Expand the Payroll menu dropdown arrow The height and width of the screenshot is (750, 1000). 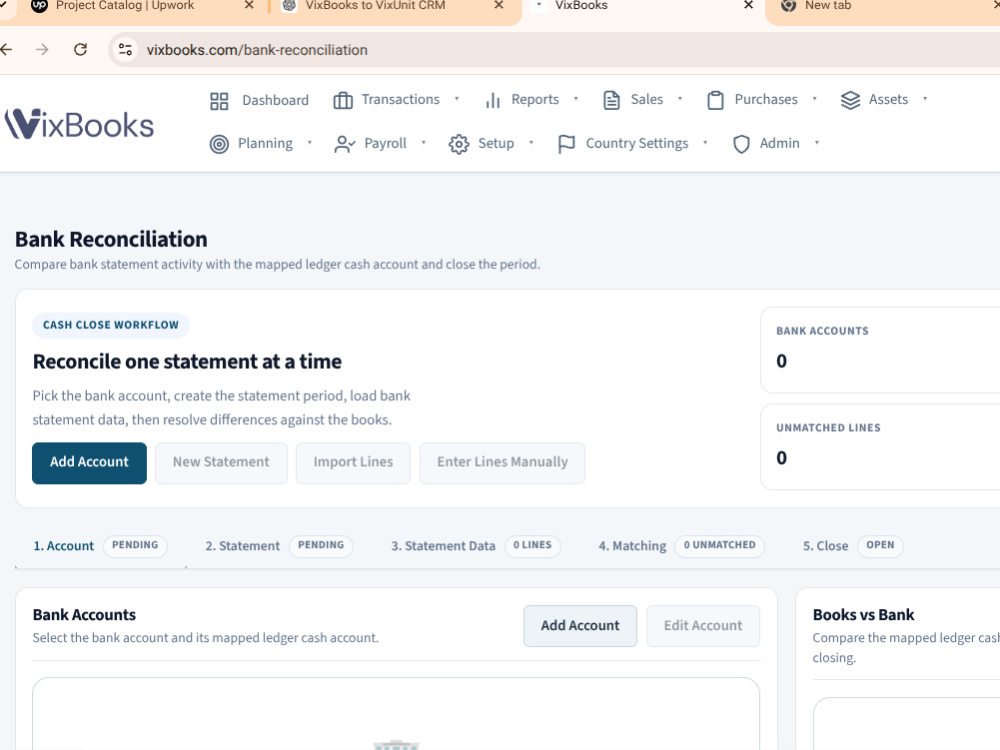[x=423, y=143]
